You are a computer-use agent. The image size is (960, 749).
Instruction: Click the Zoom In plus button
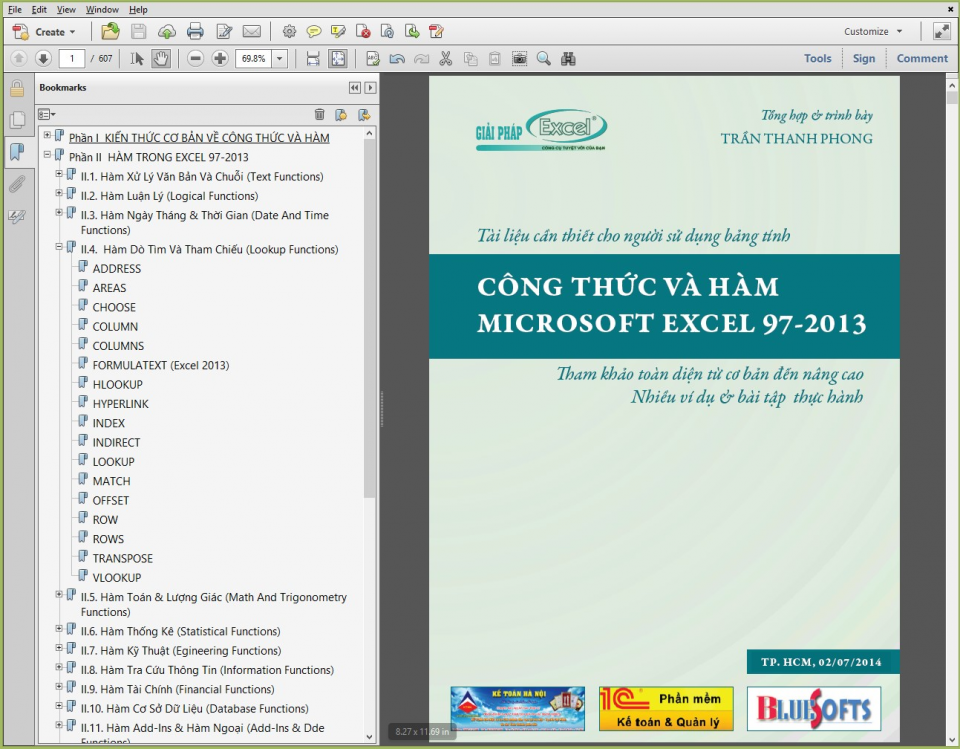tap(220, 58)
